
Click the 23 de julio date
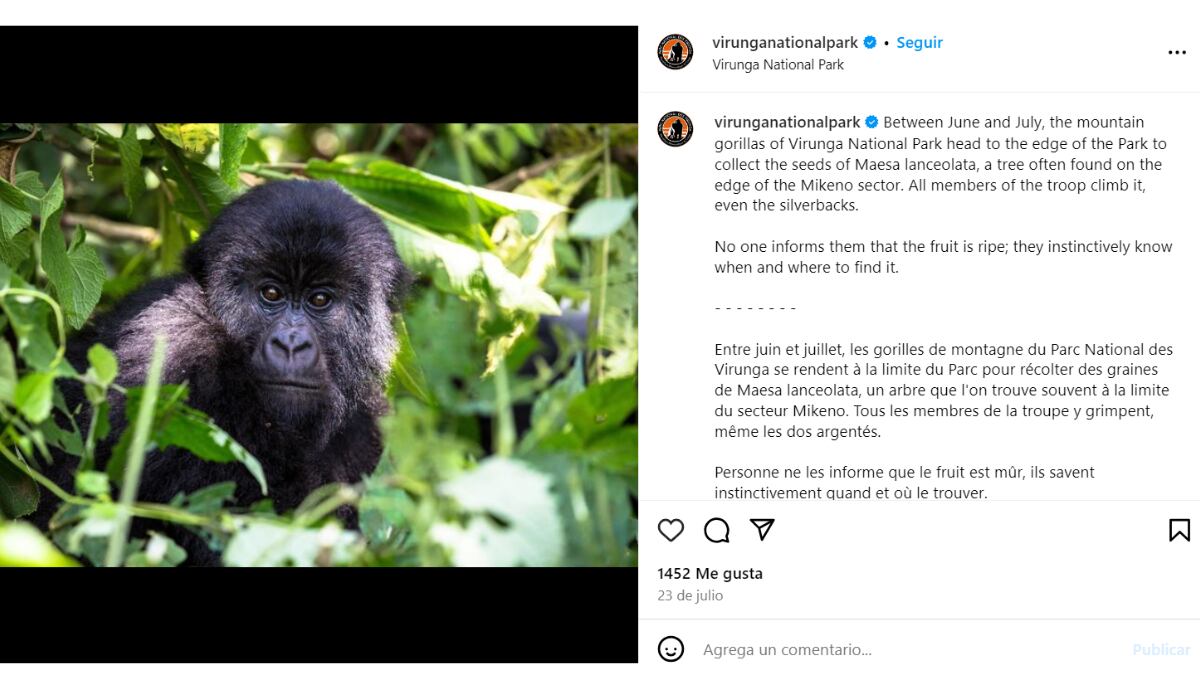pyautogui.click(x=690, y=595)
